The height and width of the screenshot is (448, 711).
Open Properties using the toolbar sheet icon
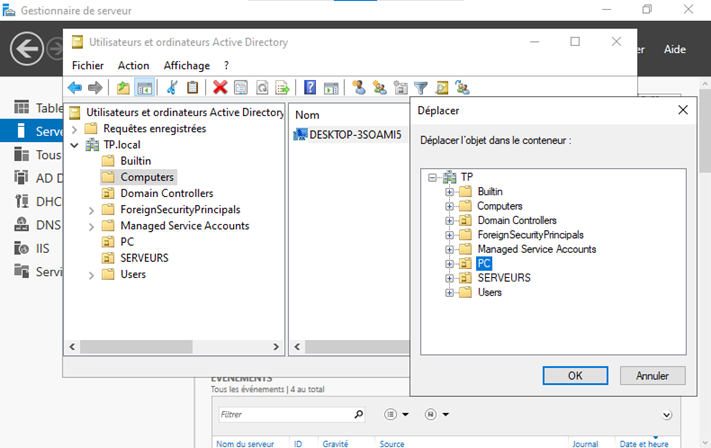click(241, 87)
